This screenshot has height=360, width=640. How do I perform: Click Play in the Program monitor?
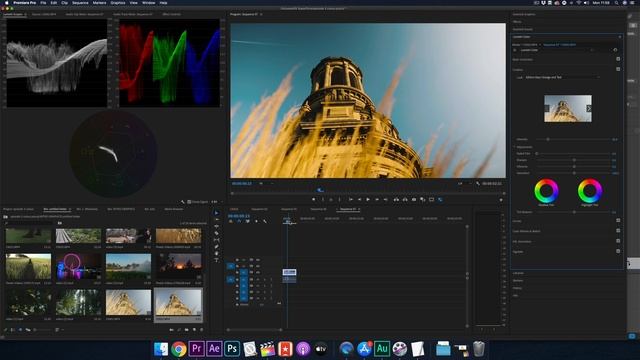368,200
